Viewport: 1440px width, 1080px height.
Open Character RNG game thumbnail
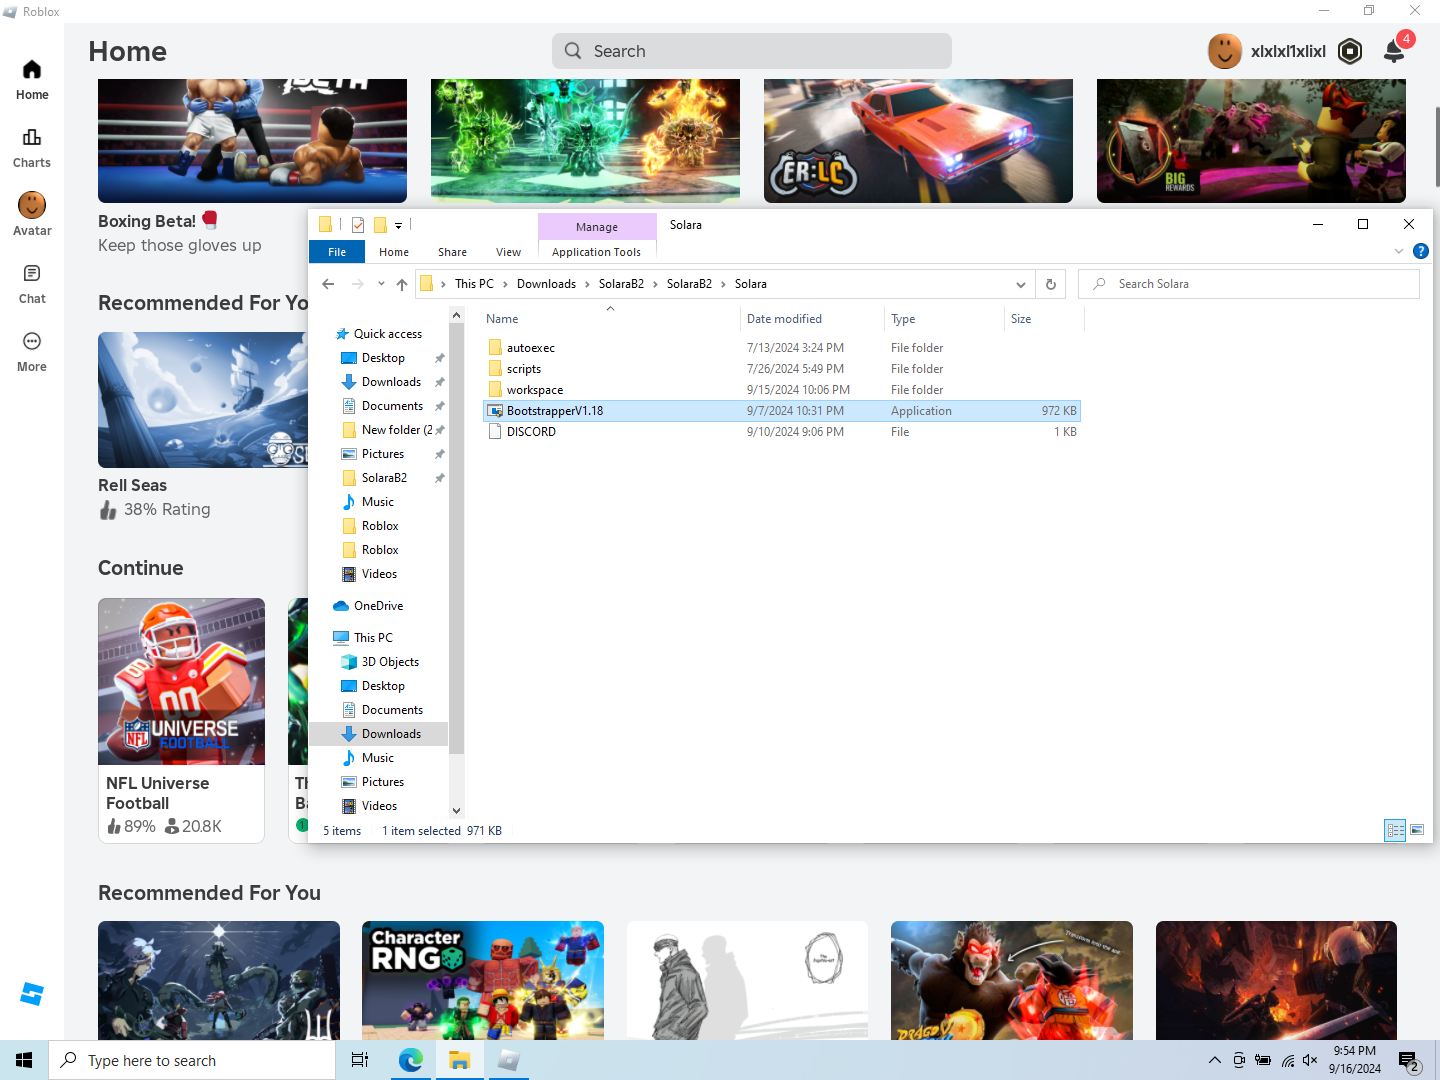coord(483,980)
